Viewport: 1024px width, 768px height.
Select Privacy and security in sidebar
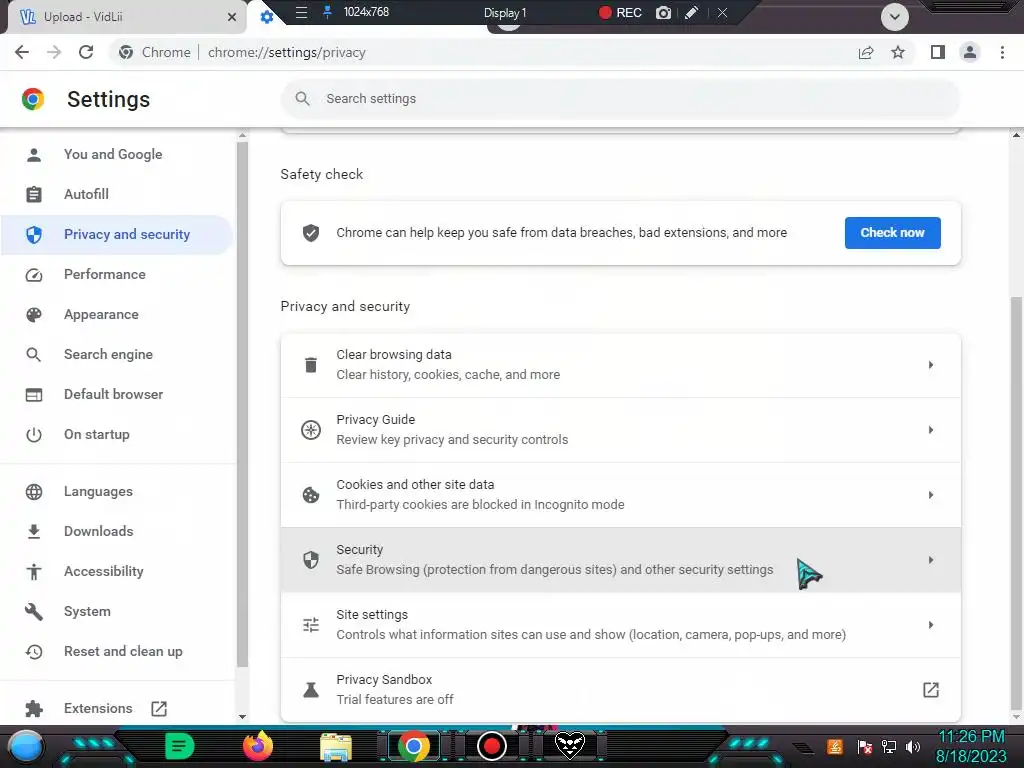point(116,234)
